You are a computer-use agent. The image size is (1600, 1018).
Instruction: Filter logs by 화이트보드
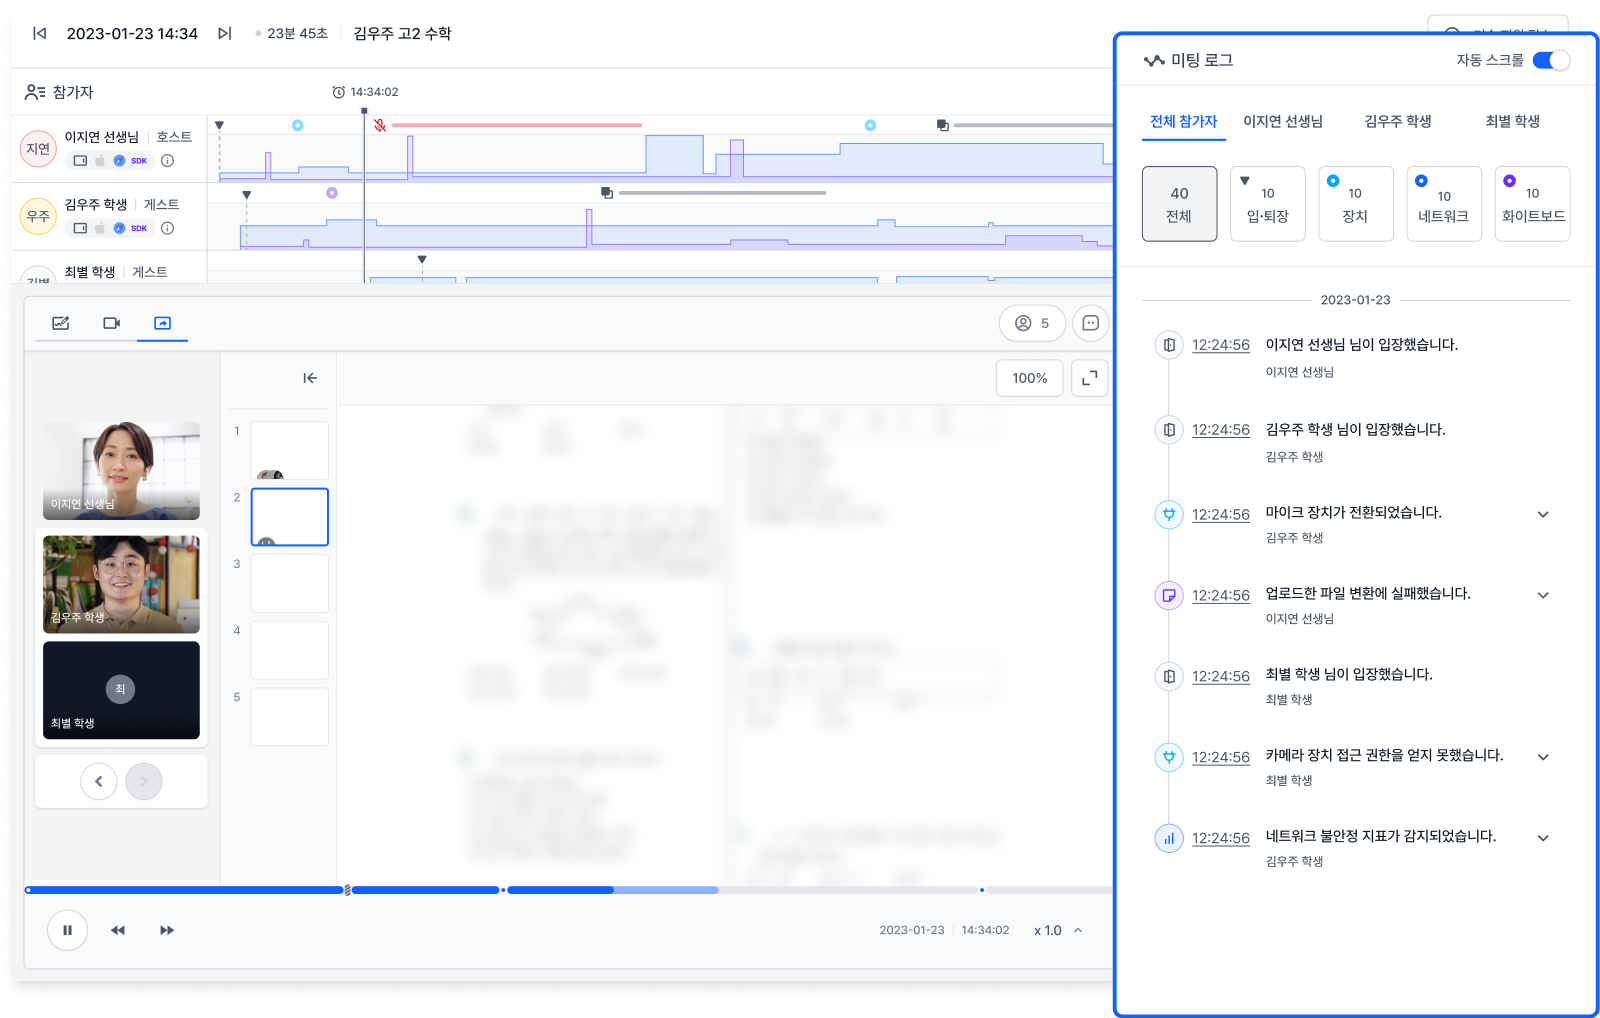coord(1532,204)
